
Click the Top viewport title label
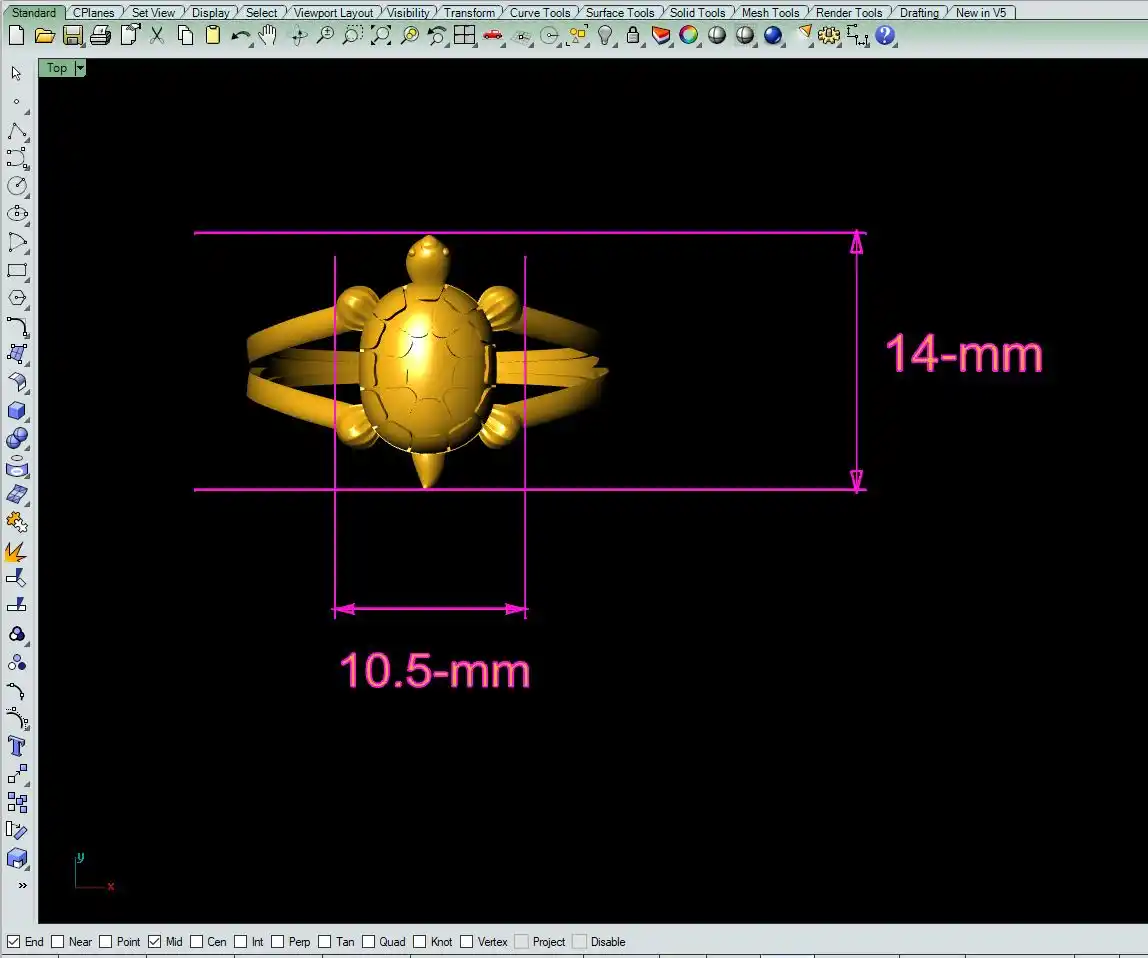[x=57, y=68]
